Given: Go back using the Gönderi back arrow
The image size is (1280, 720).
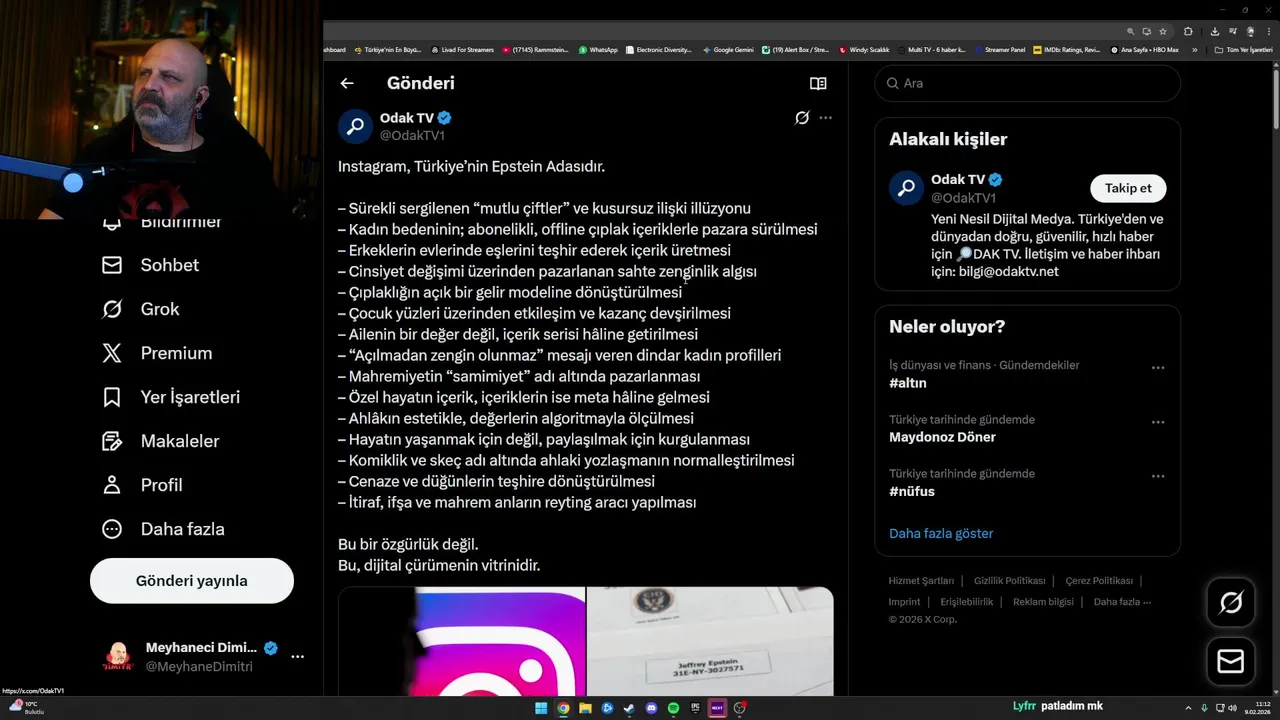Looking at the screenshot, I should point(347,83).
